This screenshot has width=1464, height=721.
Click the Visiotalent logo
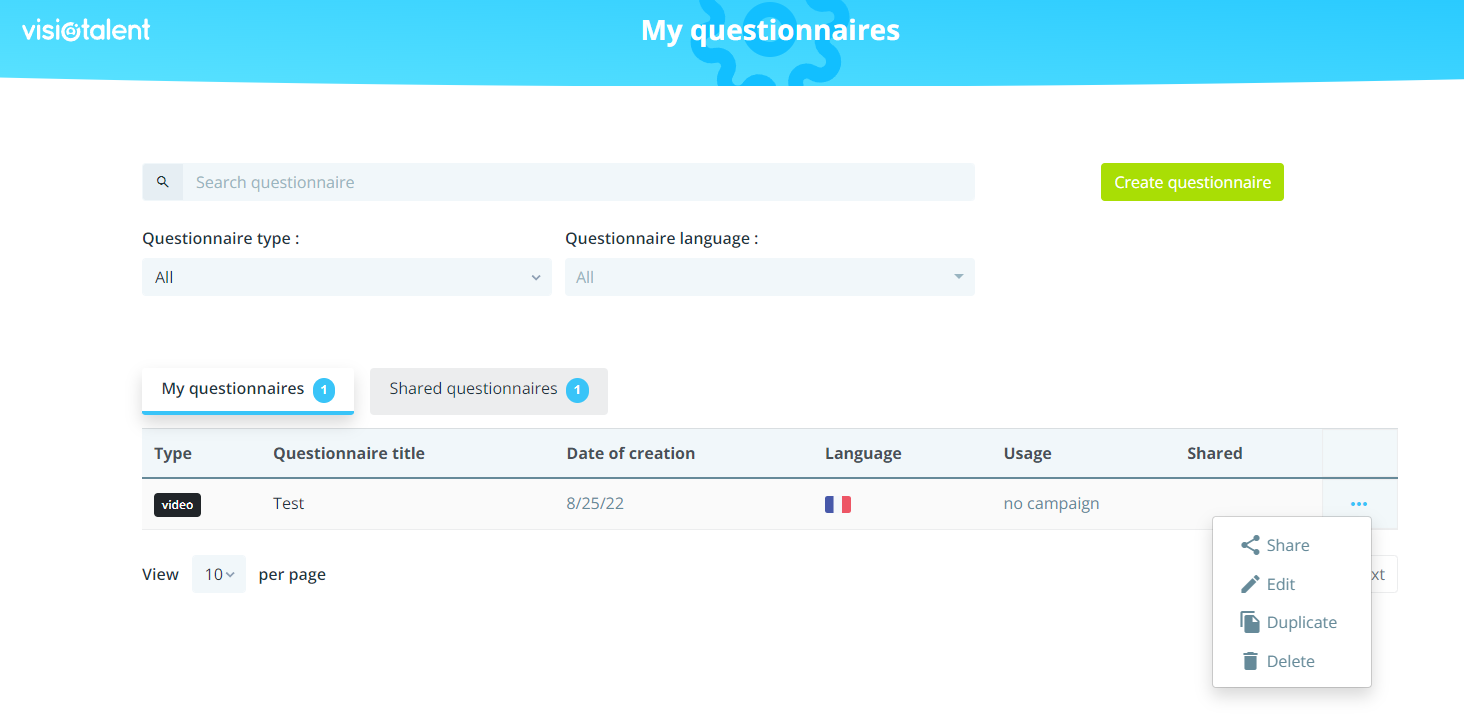86,30
